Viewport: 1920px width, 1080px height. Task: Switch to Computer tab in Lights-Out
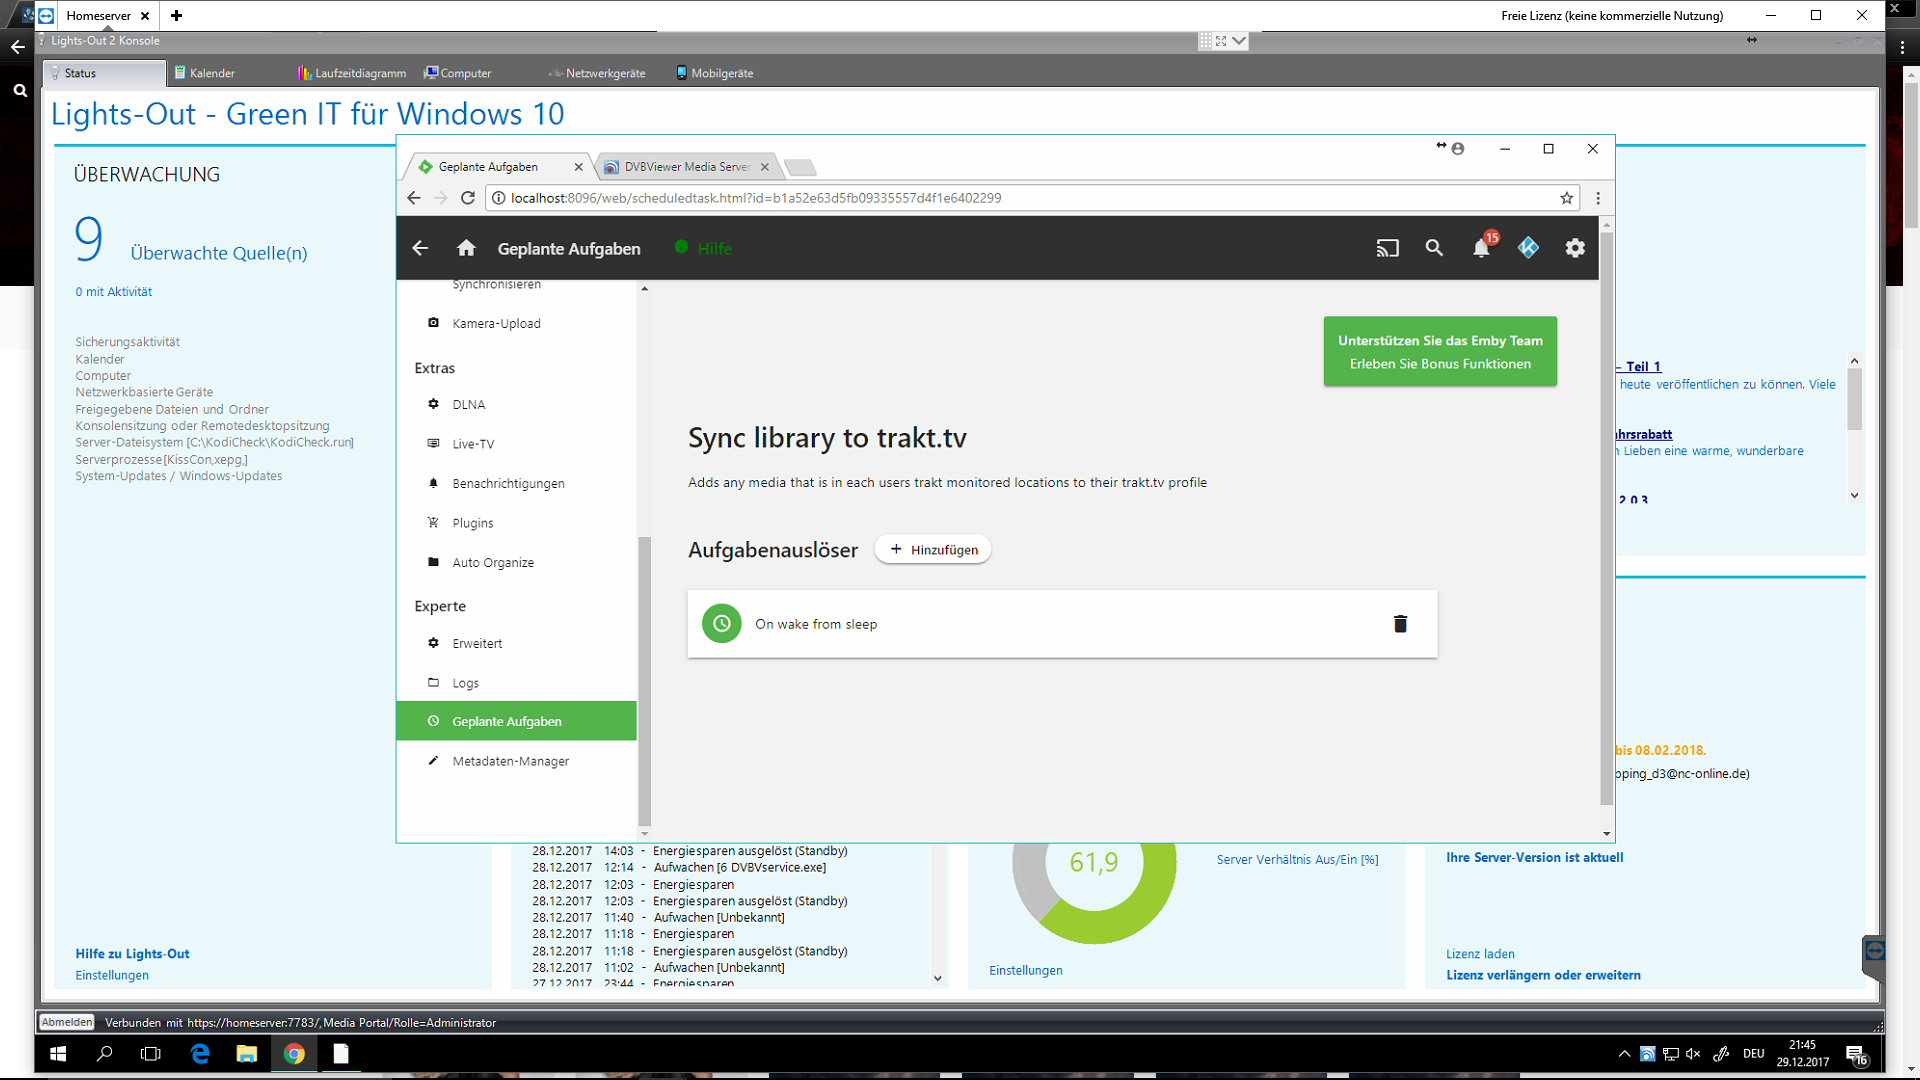[458, 73]
